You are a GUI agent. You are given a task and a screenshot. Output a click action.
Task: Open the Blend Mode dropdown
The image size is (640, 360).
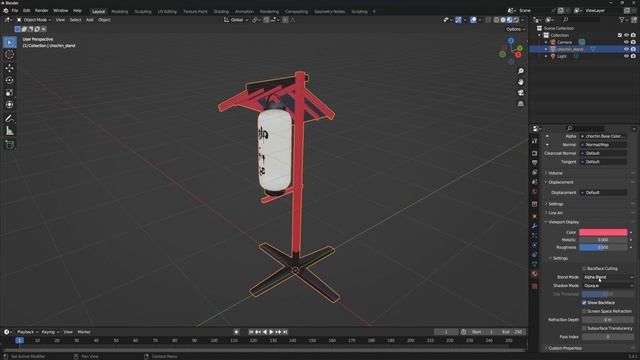608,277
